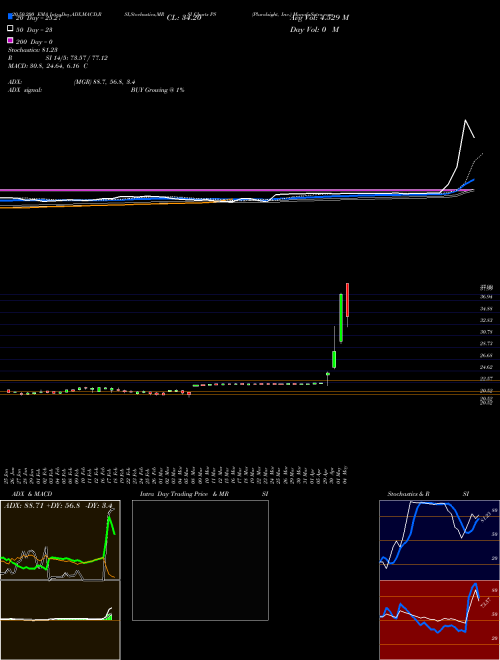This screenshot has width=500, height=660.
Task: Select the 'ADX signal:' label
Action: point(25,90)
